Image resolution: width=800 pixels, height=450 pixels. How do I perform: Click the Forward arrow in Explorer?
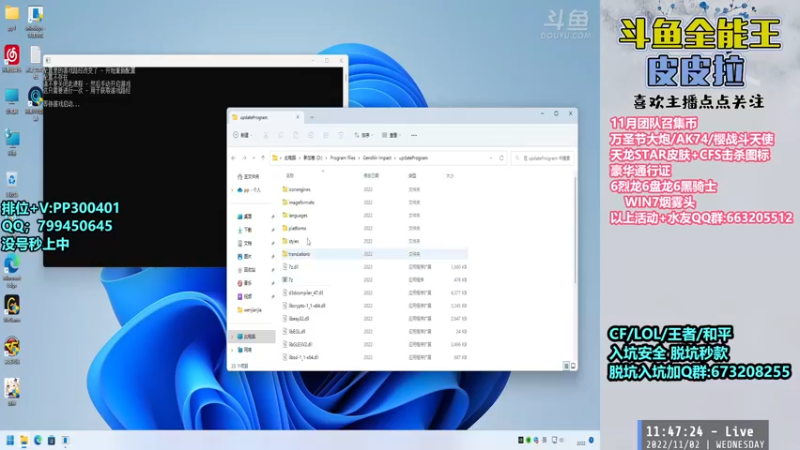(x=244, y=158)
